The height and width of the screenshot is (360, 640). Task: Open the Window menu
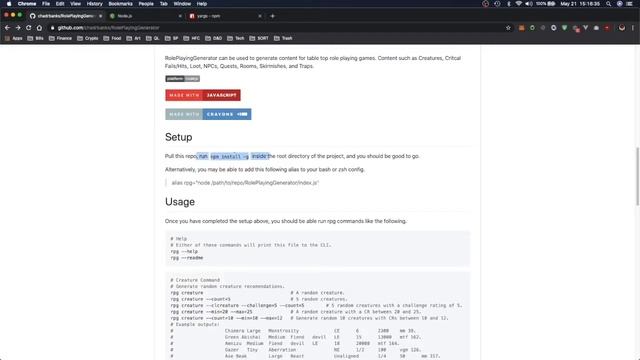coord(182,4)
